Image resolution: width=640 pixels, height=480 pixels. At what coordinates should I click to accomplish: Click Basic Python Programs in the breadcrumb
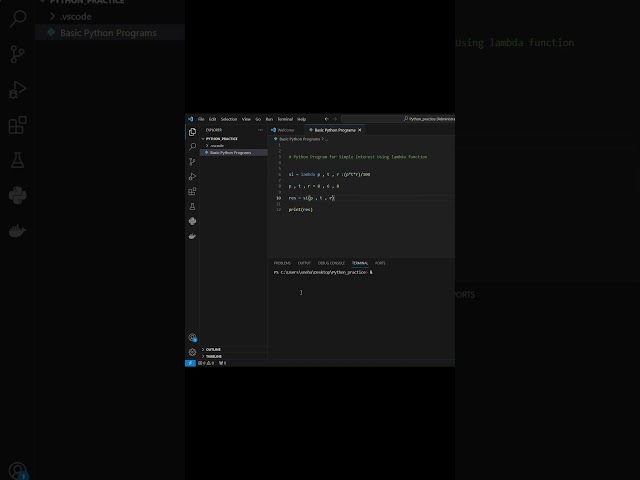300,139
